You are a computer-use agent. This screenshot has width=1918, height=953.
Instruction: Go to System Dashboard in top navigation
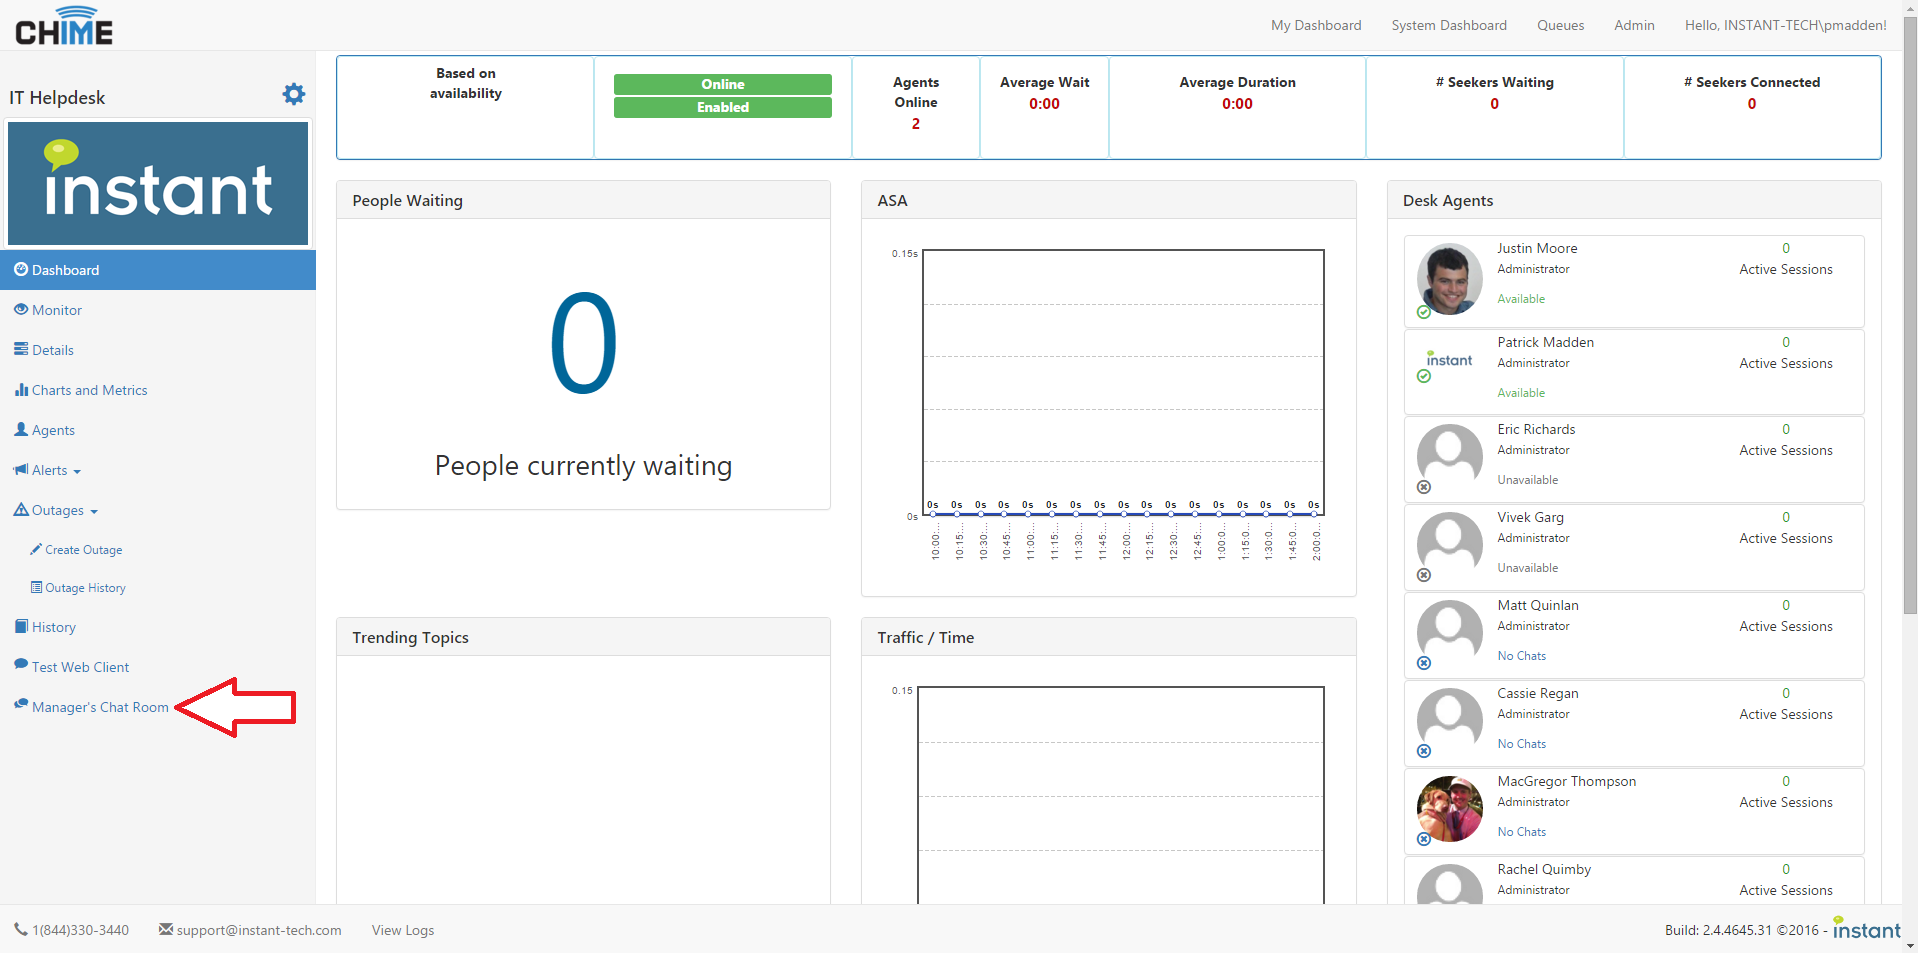[1448, 25]
